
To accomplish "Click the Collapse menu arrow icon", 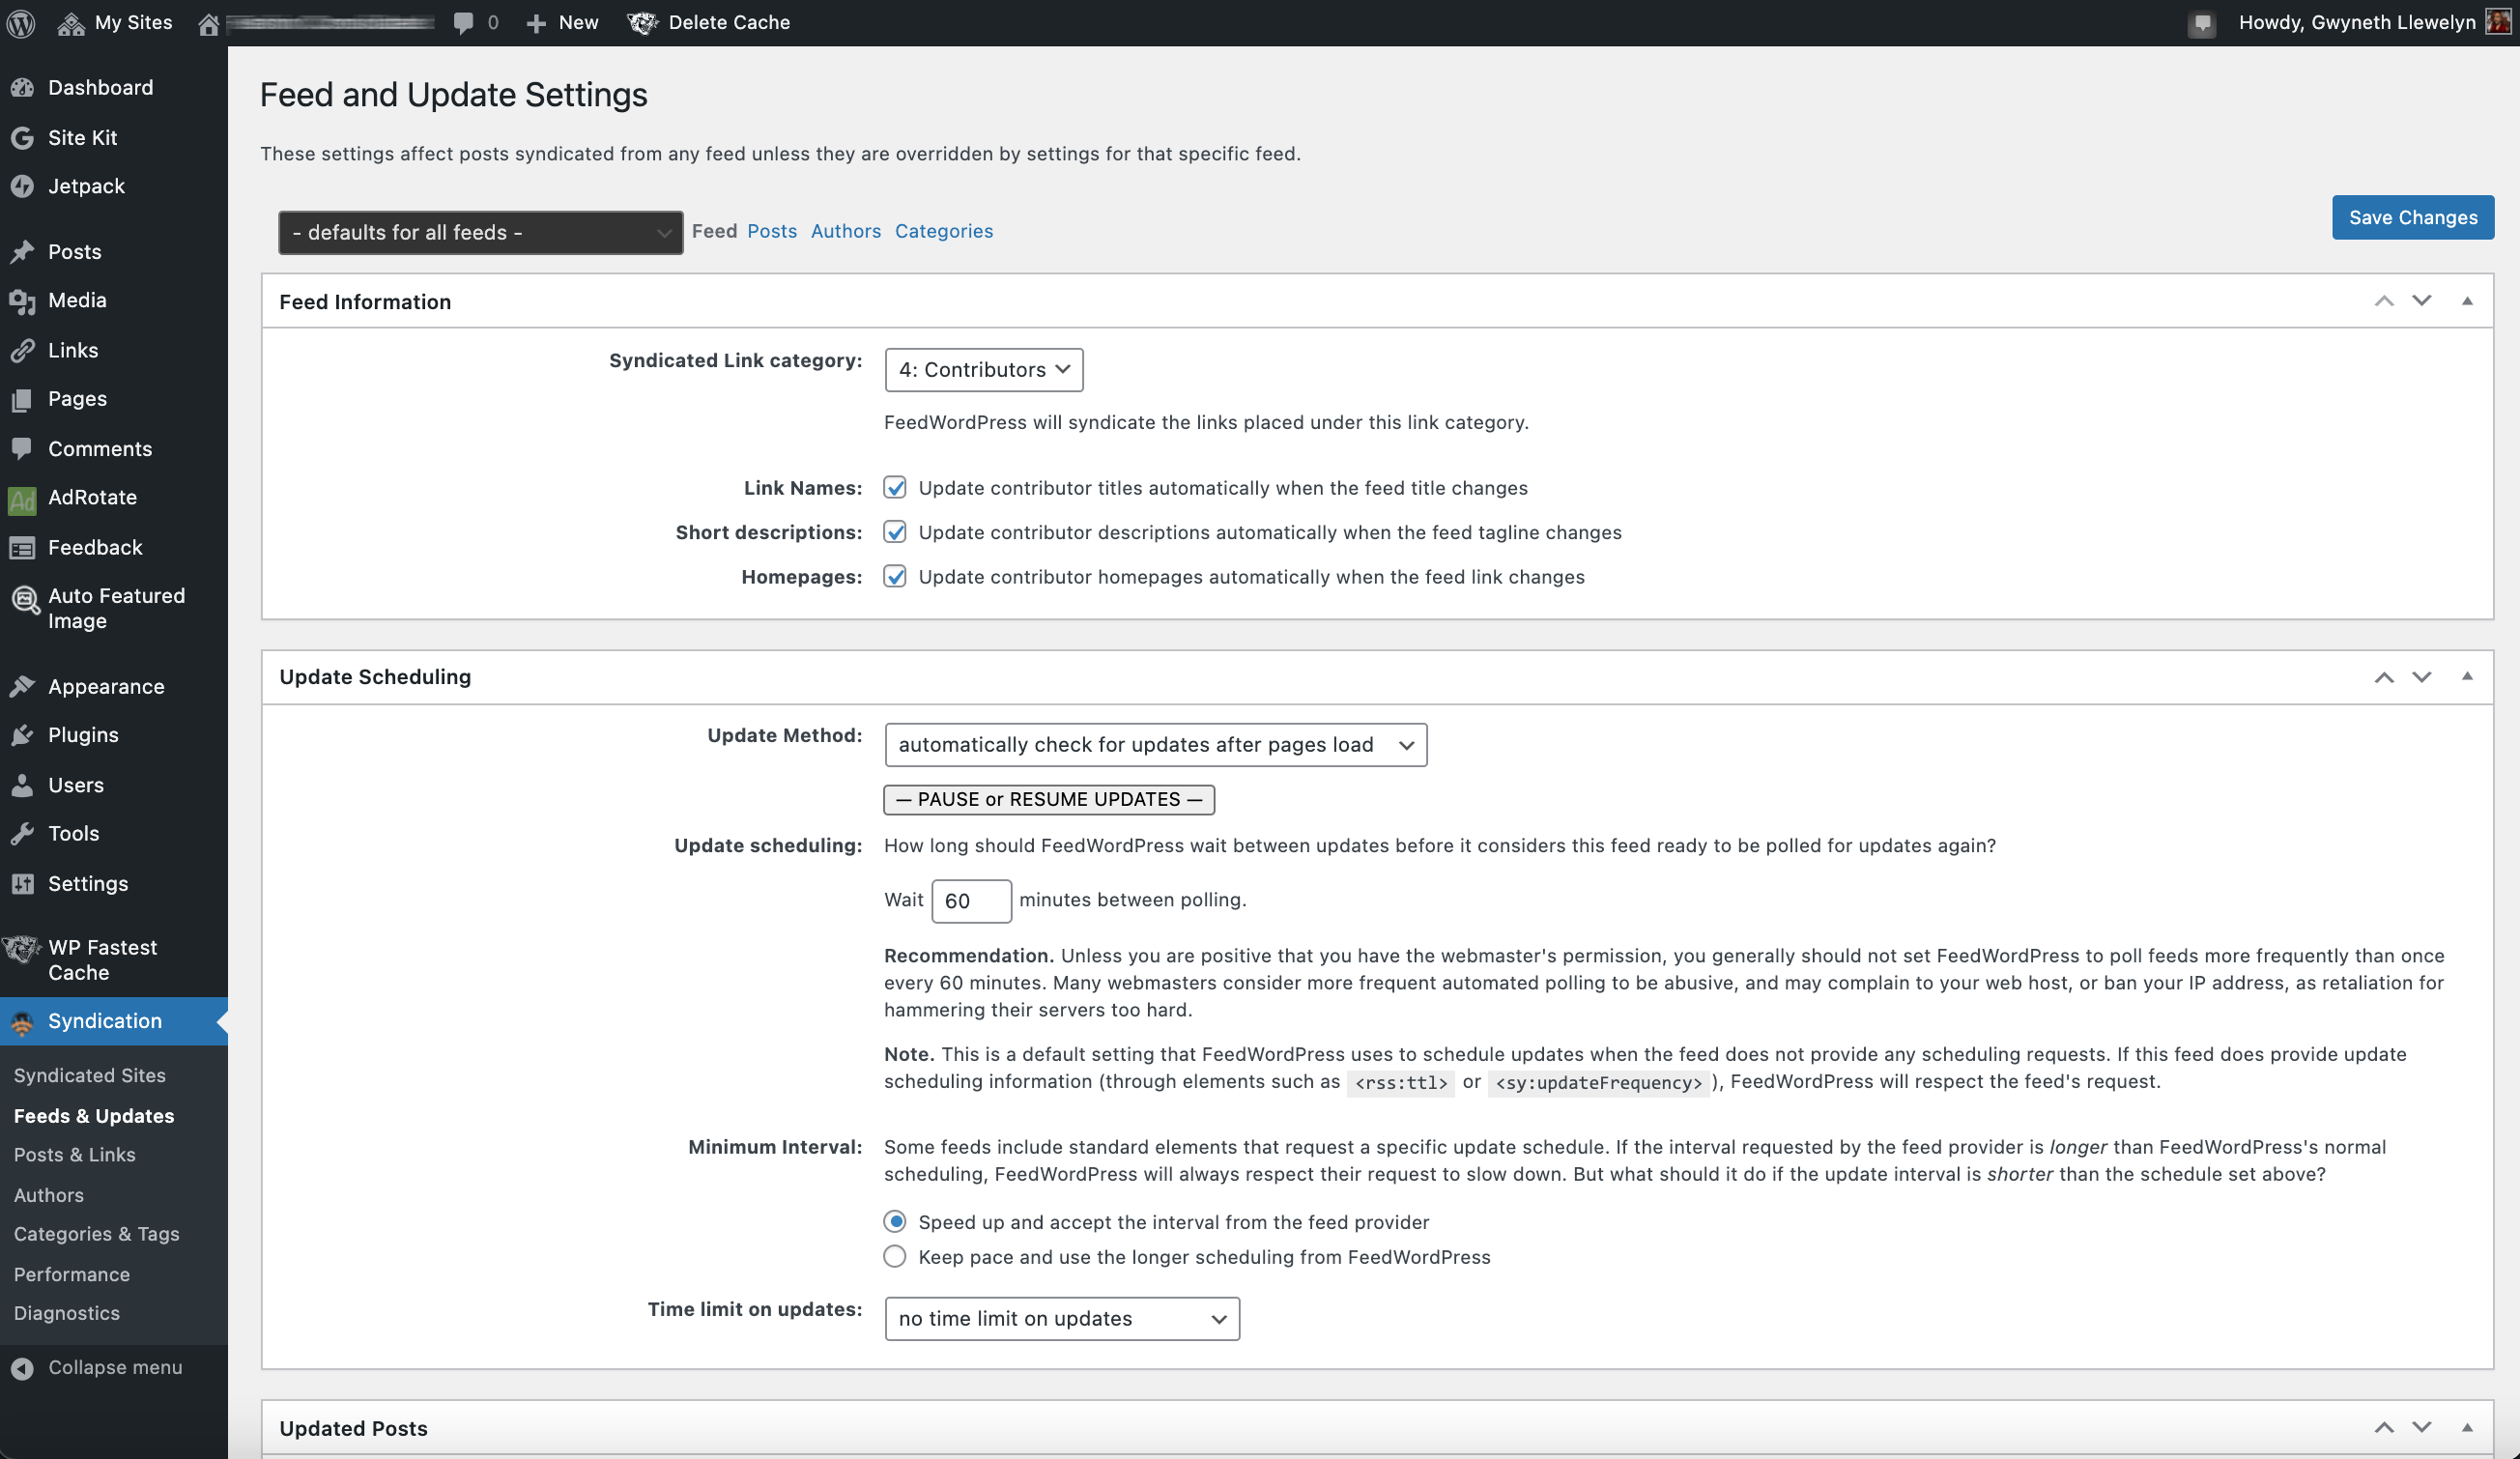I will pyautogui.click(x=22, y=1368).
